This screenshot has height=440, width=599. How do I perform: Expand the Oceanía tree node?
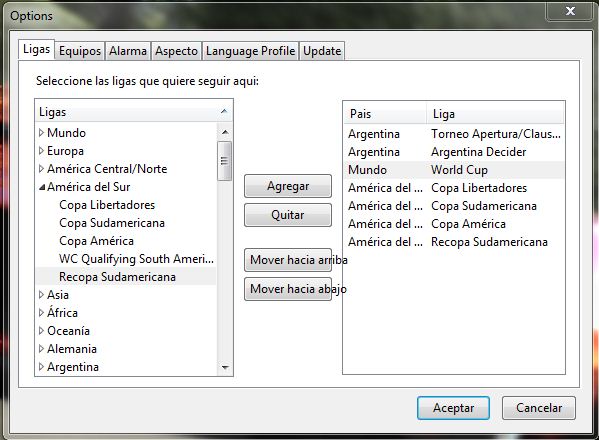[41, 331]
